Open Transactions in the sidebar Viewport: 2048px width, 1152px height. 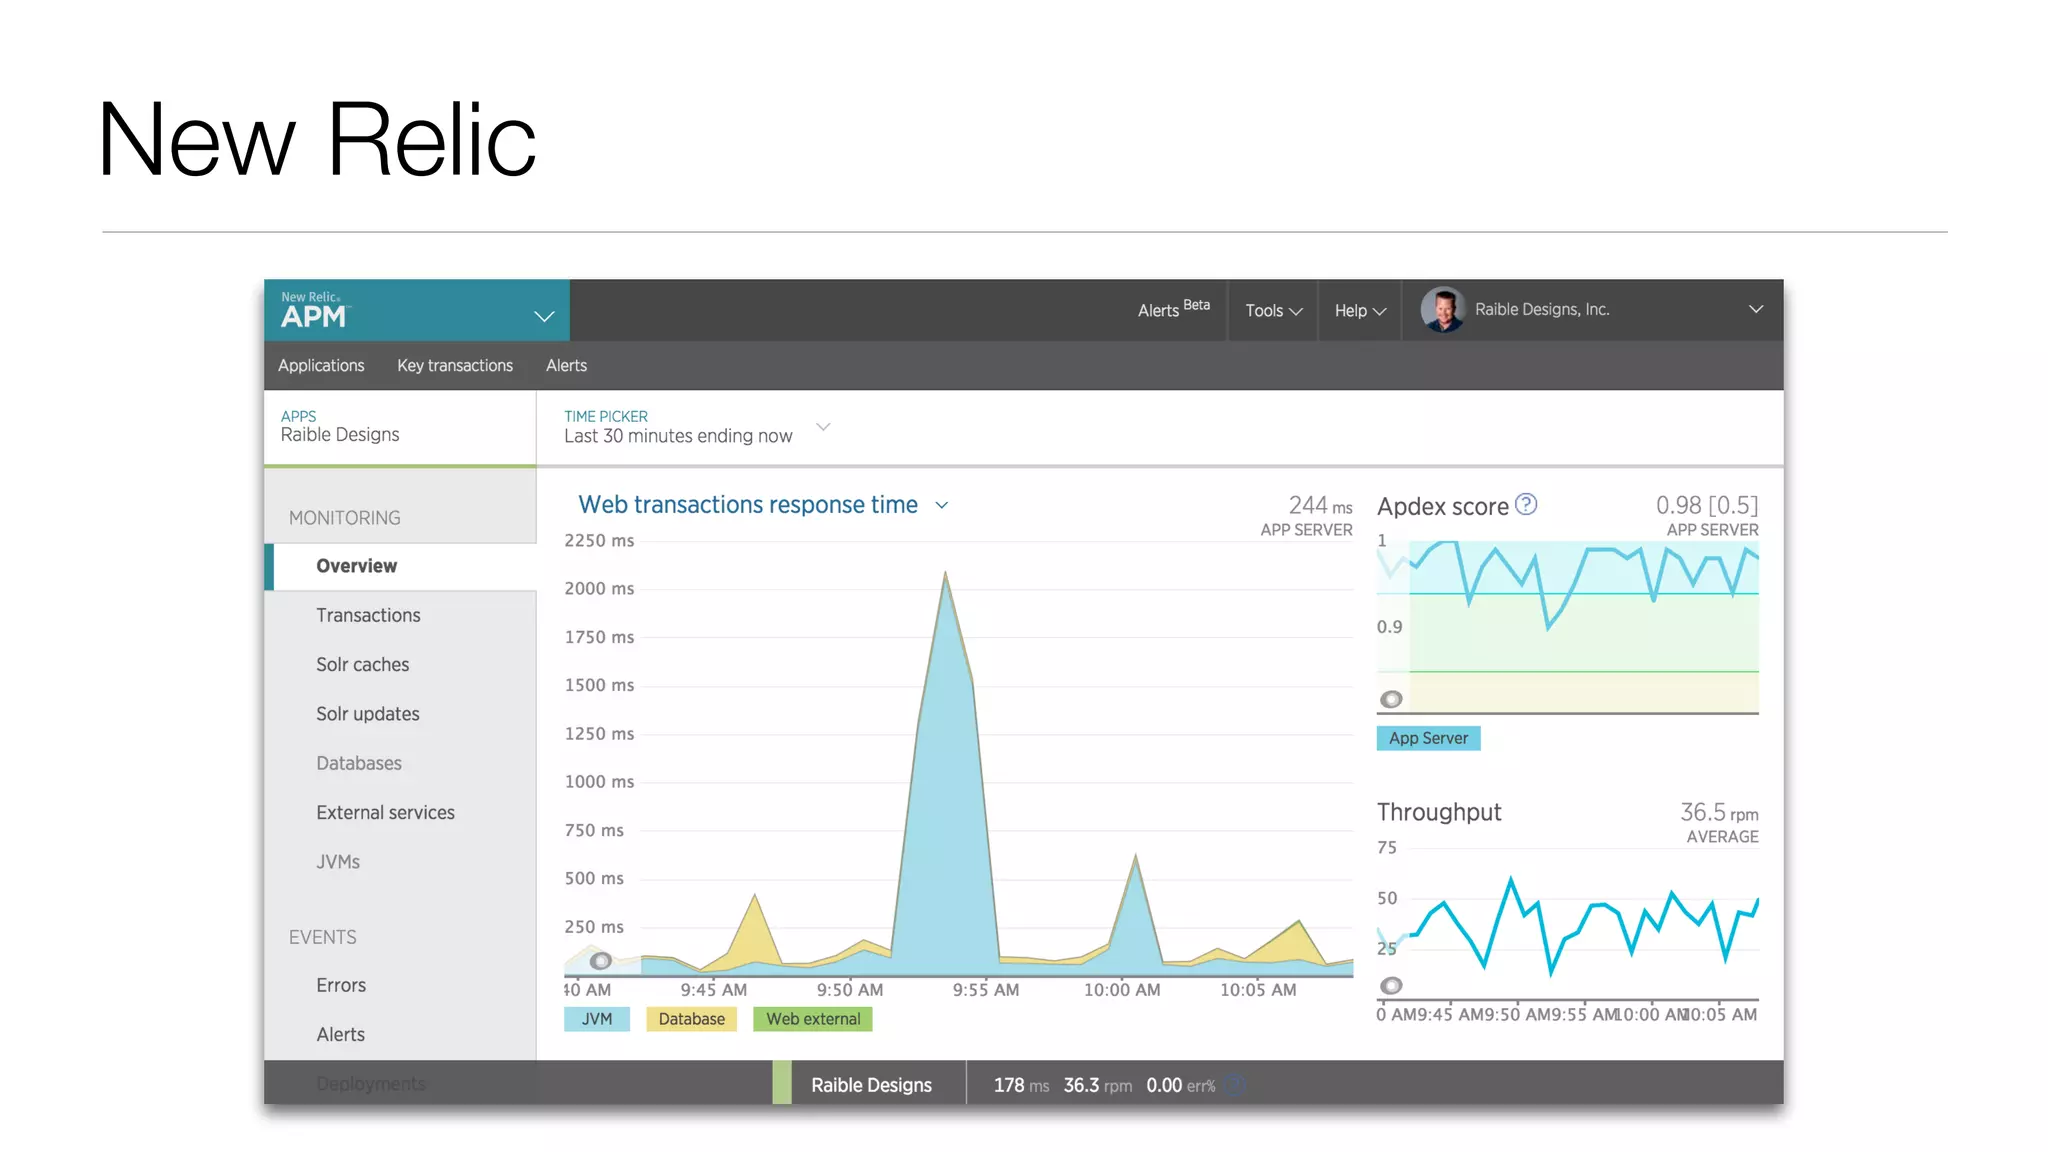tap(368, 615)
